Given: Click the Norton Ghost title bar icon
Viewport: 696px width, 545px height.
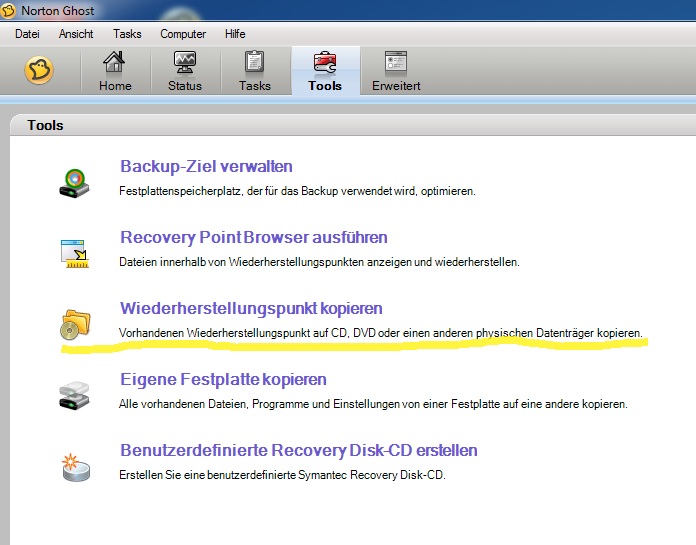Looking at the screenshot, I should point(8,11).
